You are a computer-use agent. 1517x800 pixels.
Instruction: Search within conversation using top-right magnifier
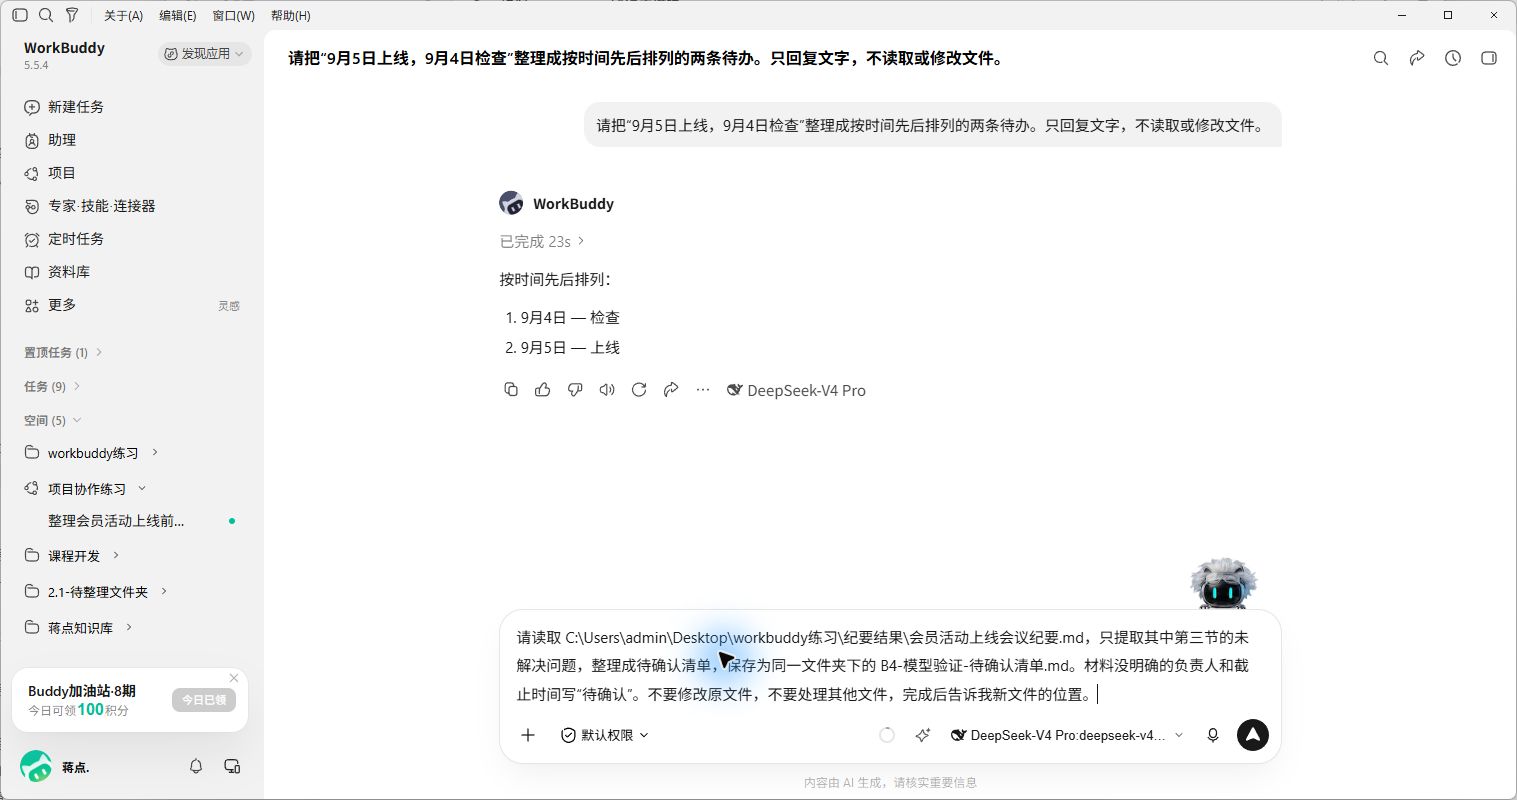[x=1381, y=58]
